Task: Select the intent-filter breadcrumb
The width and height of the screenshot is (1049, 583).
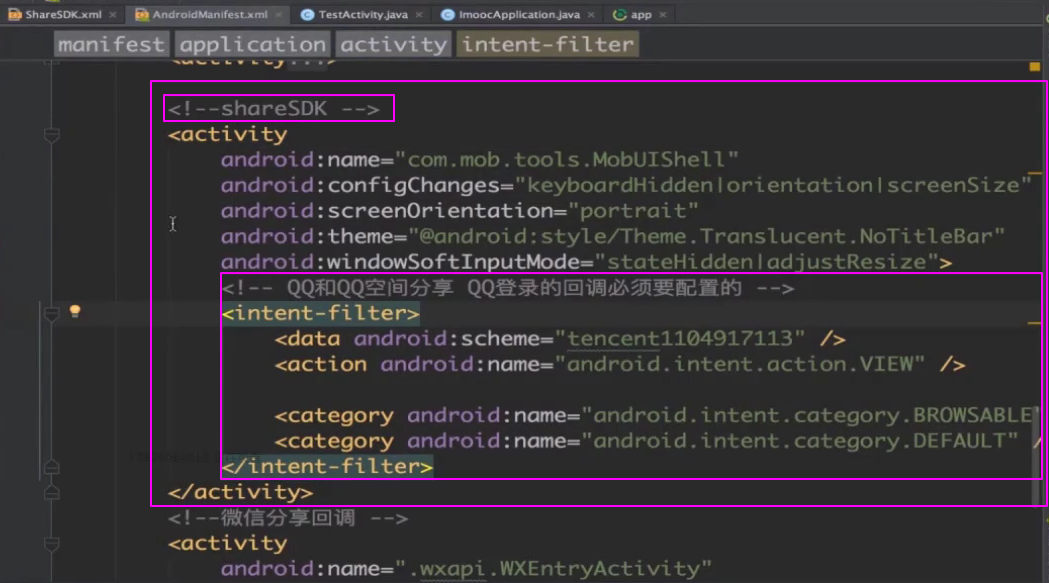Action: tap(548, 44)
